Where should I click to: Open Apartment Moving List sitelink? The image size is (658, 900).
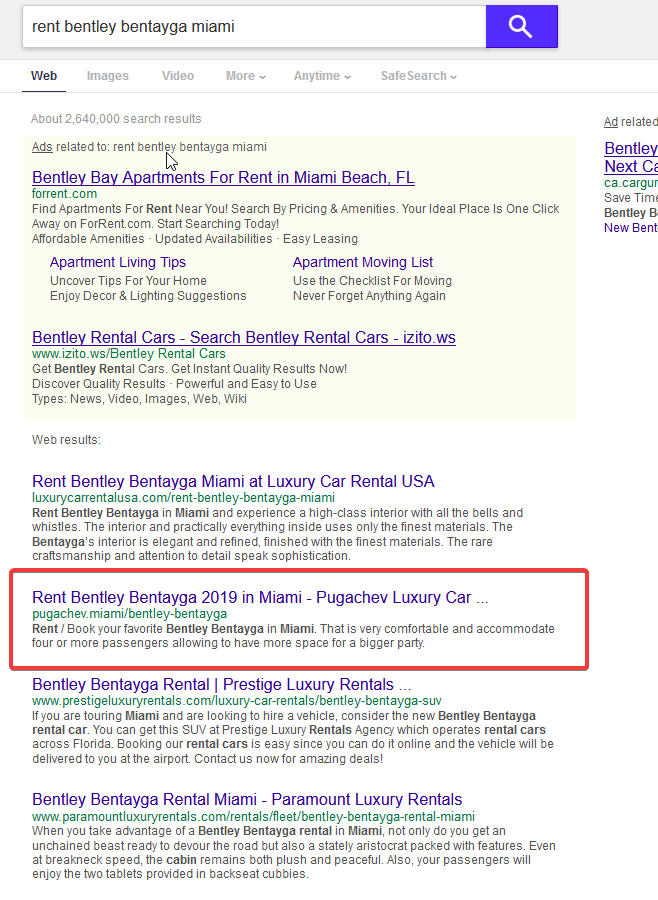(363, 262)
